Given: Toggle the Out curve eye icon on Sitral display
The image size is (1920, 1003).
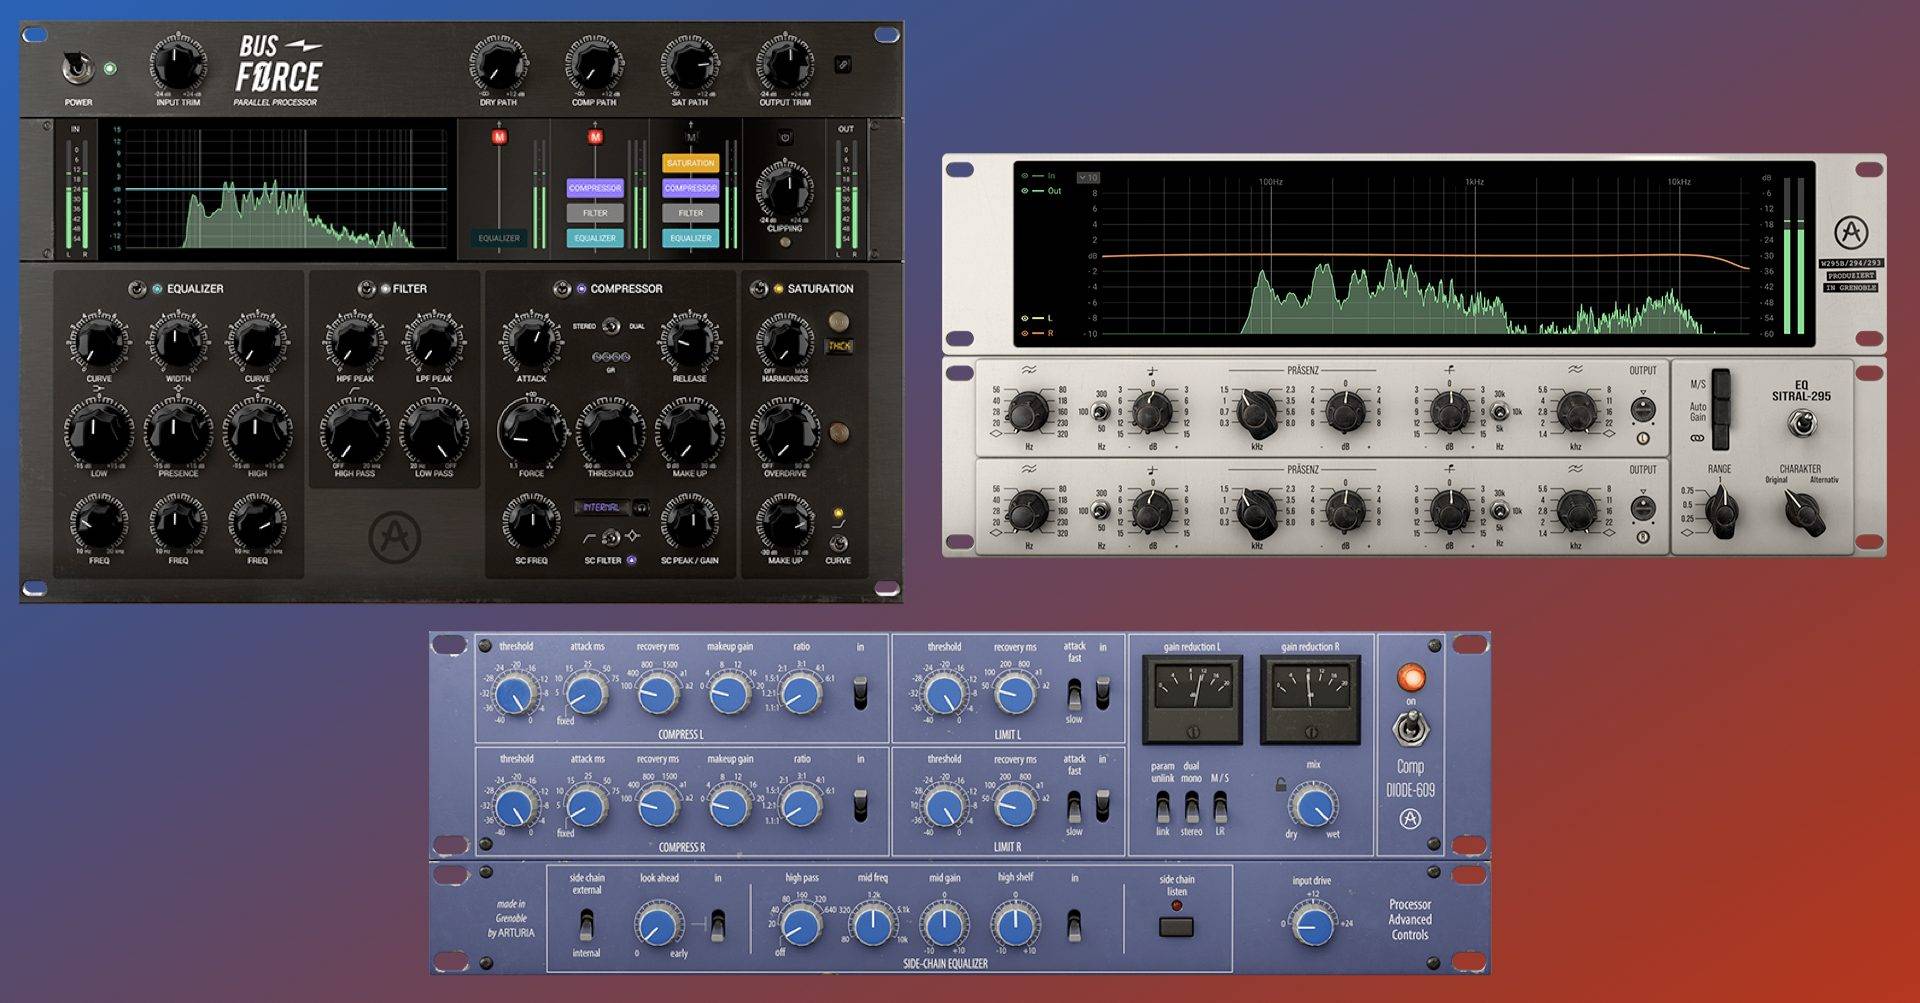Looking at the screenshot, I should (x=1025, y=190).
